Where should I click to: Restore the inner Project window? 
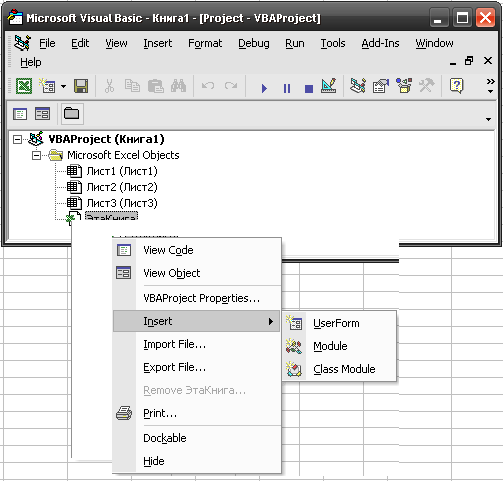469,61
